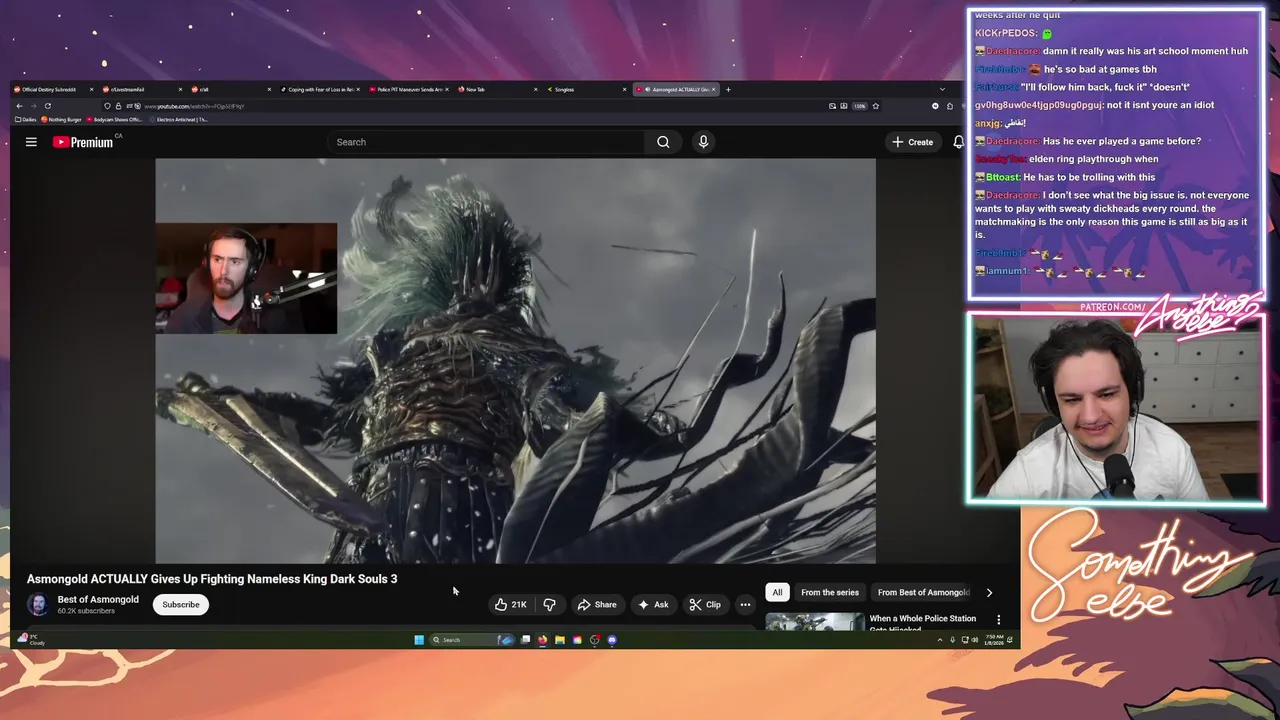Viewport: 1280px width, 720px height.
Task: Open the Windows Start menu
Action: 419,640
